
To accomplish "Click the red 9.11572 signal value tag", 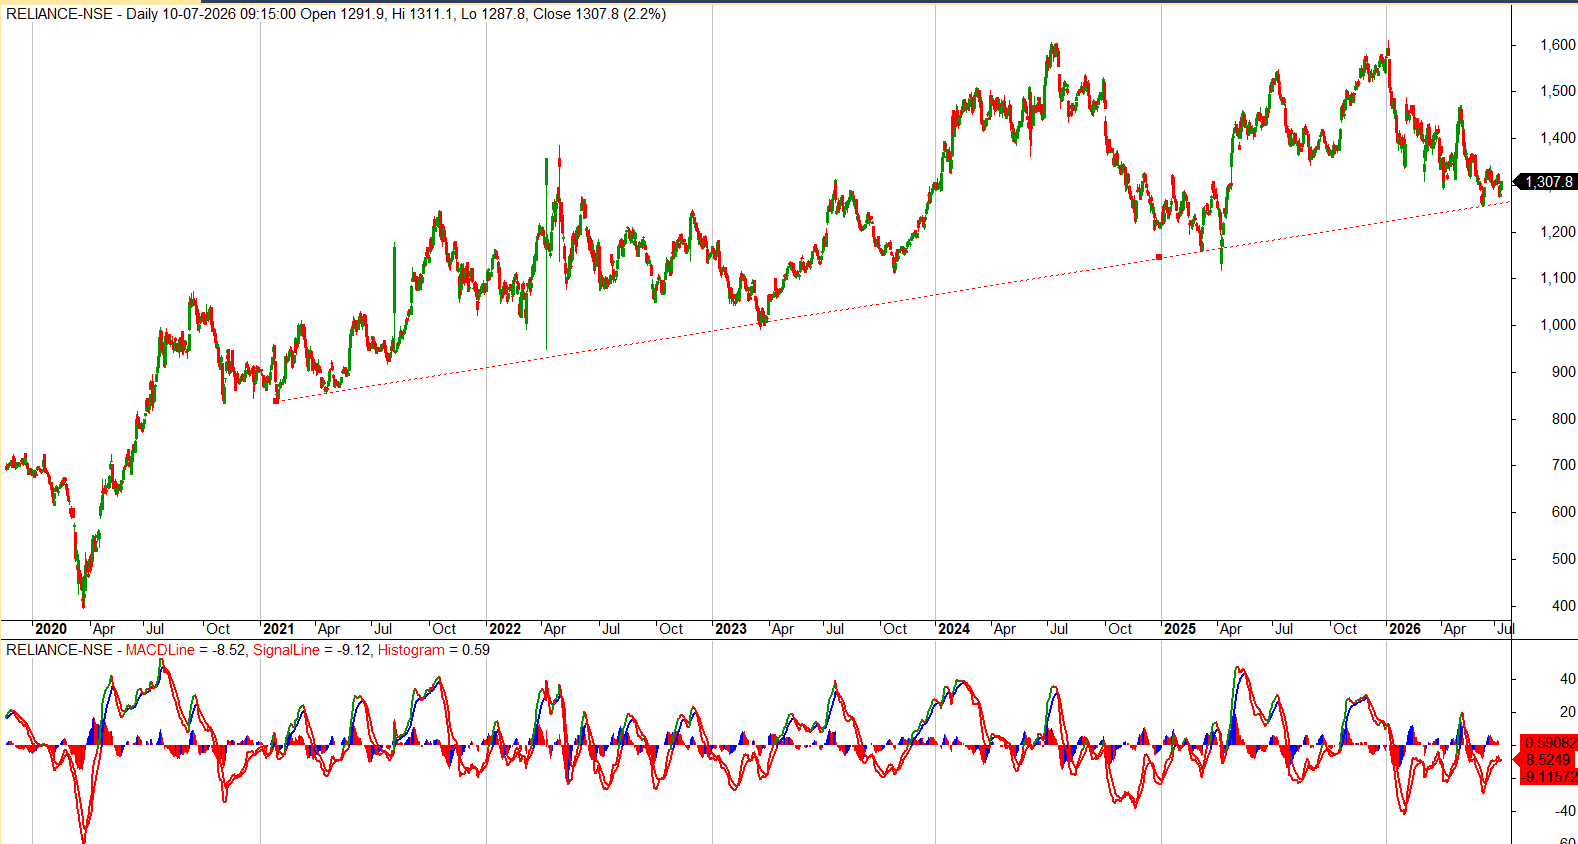I will point(1549,777).
